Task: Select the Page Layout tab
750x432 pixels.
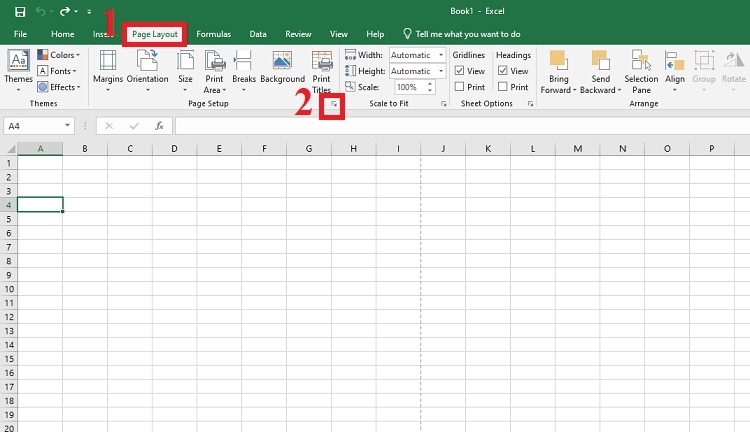Action: point(154,34)
